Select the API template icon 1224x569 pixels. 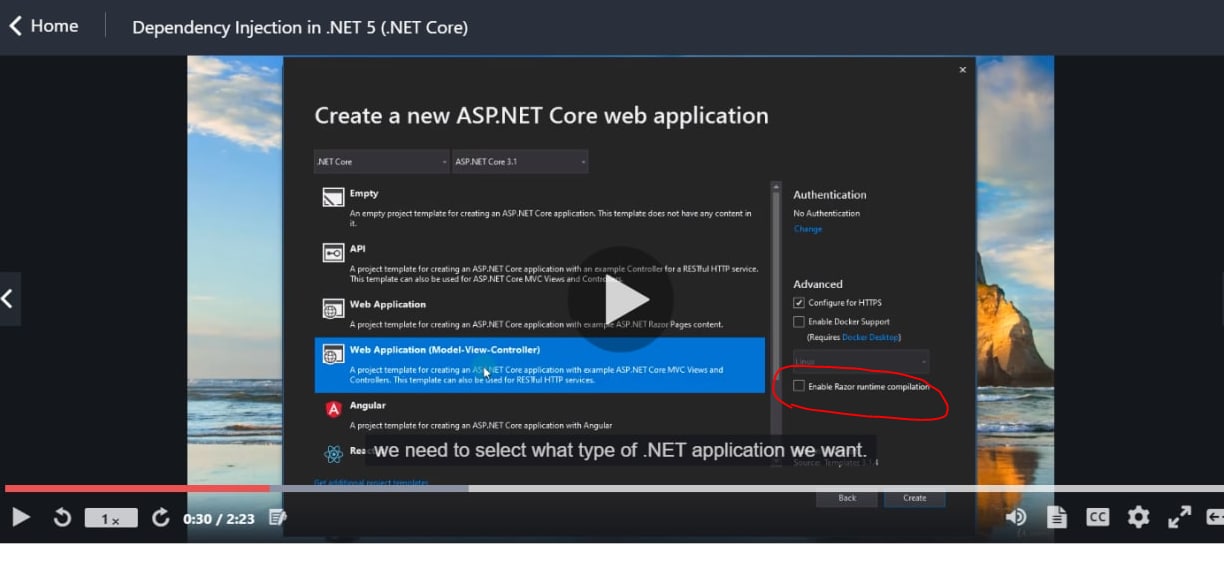(333, 253)
